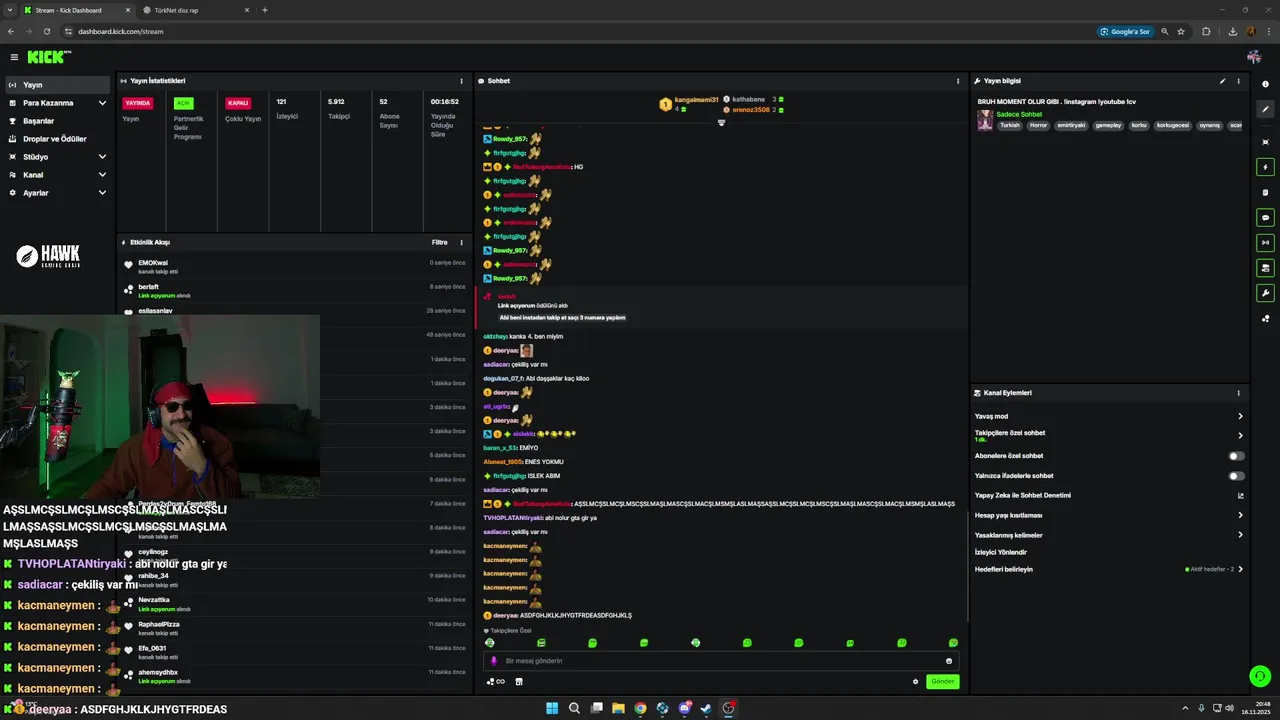Click the speech bubble chat icon in right sidebar
Image resolution: width=1280 pixels, height=720 pixels.
tap(1265, 217)
